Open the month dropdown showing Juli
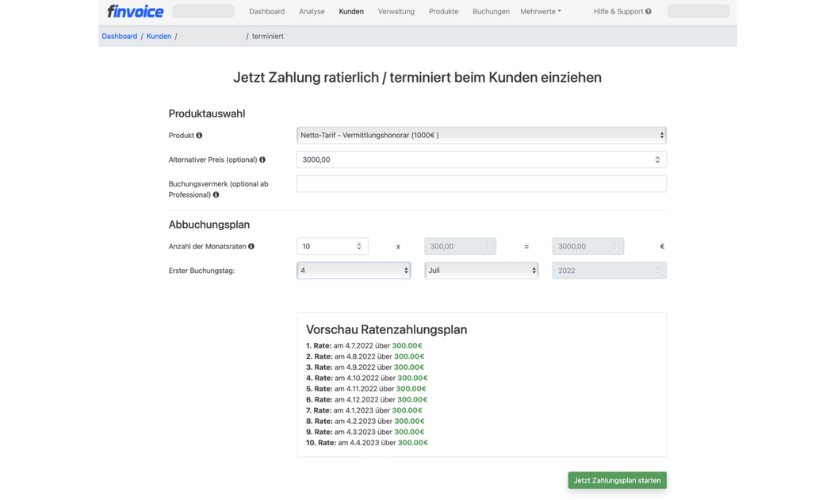This screenshot has width=836, height=500. click(481, 270)
